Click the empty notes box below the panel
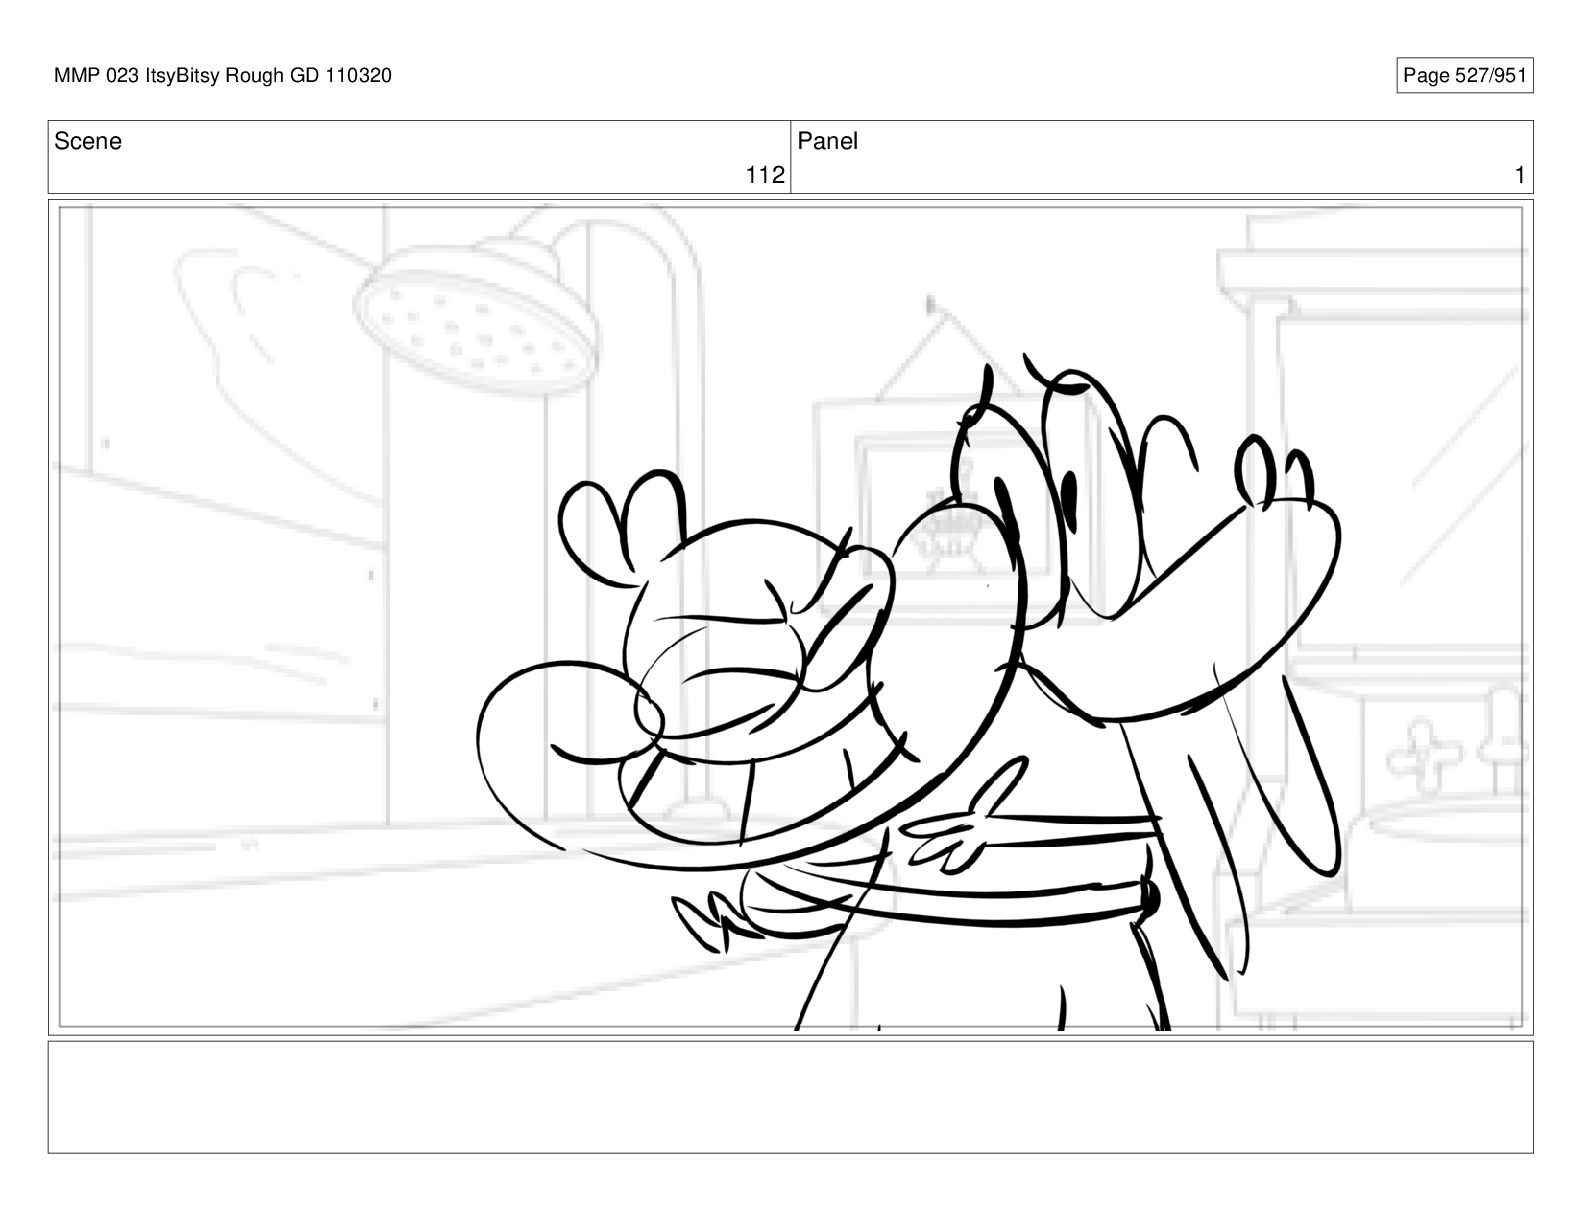 point(791,1097)
